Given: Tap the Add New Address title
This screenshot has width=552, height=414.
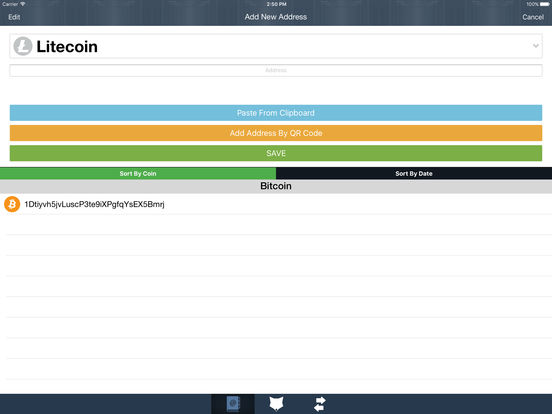Looking at the screenshot, I should 276,17.
